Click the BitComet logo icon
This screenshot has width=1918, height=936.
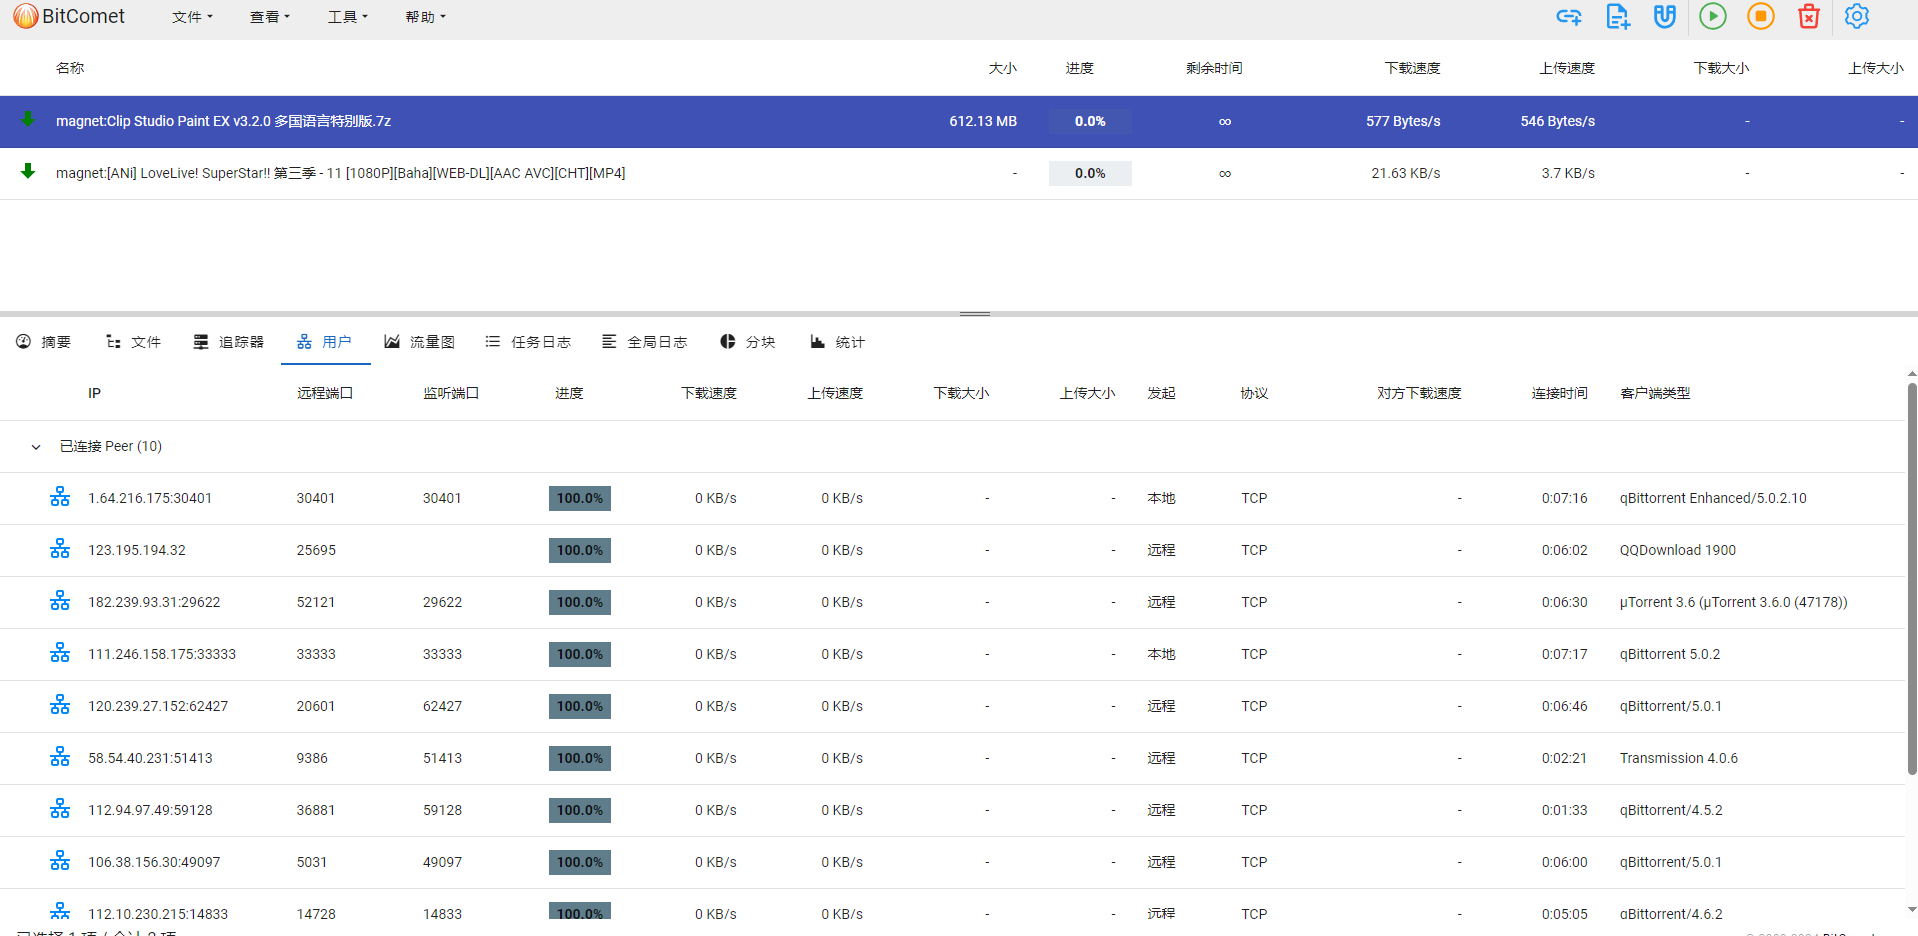pyautogui.click(x=26, y=16)
